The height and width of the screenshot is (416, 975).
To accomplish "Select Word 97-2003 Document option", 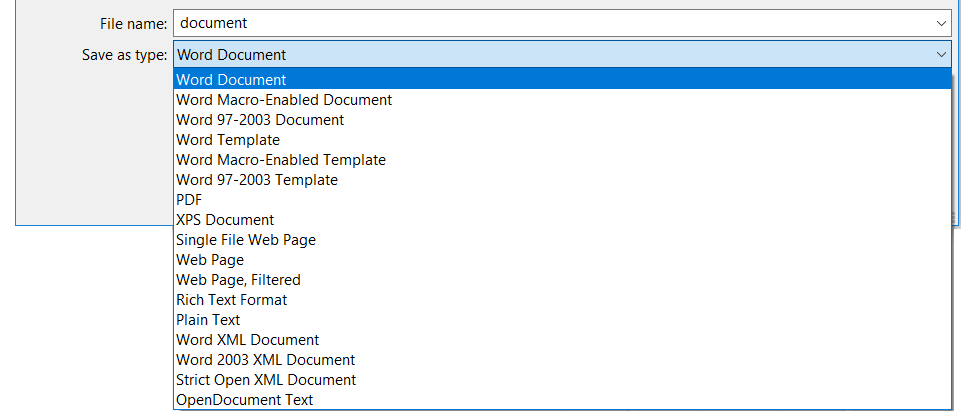I will [562, 119].
